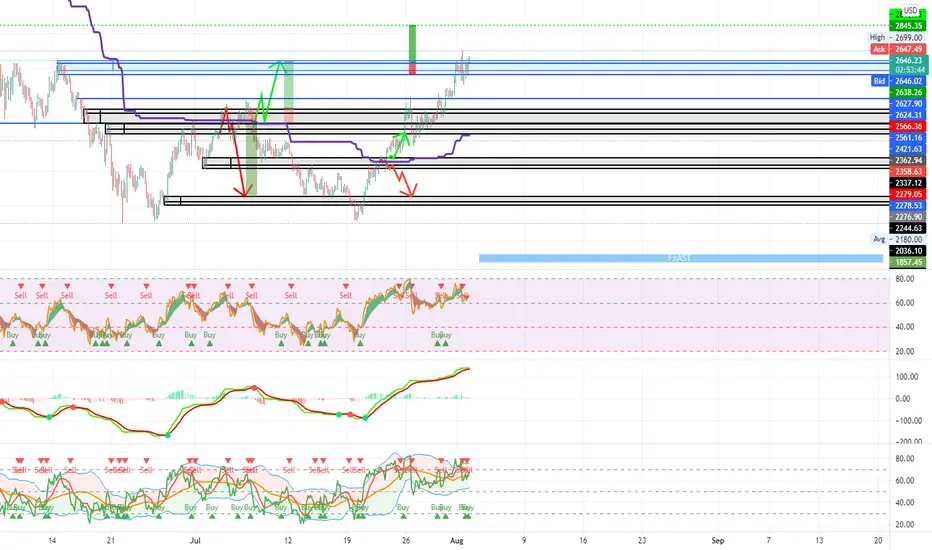The image size is (932, 550).
Task: Click date 19 on the time axis
Action: pyautogui.click(x=347, y=540)
